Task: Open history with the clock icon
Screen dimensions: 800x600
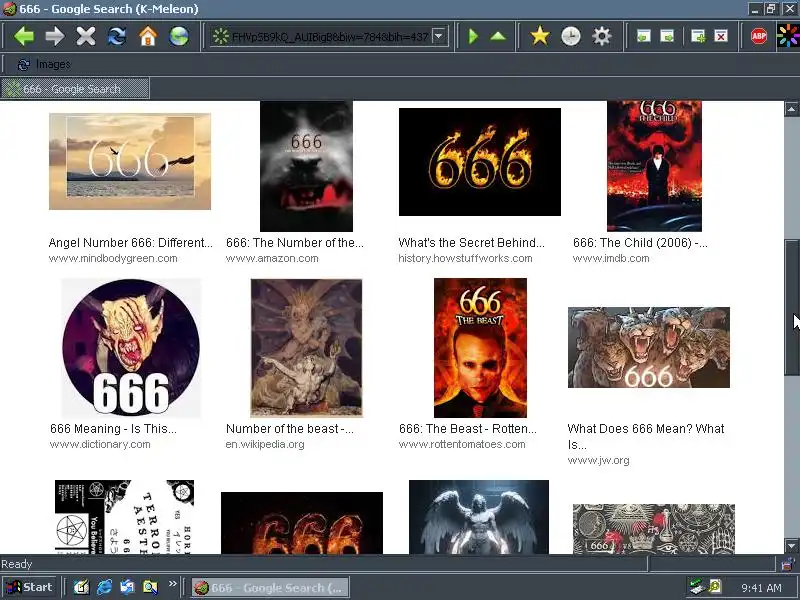Action: point(570,36)
